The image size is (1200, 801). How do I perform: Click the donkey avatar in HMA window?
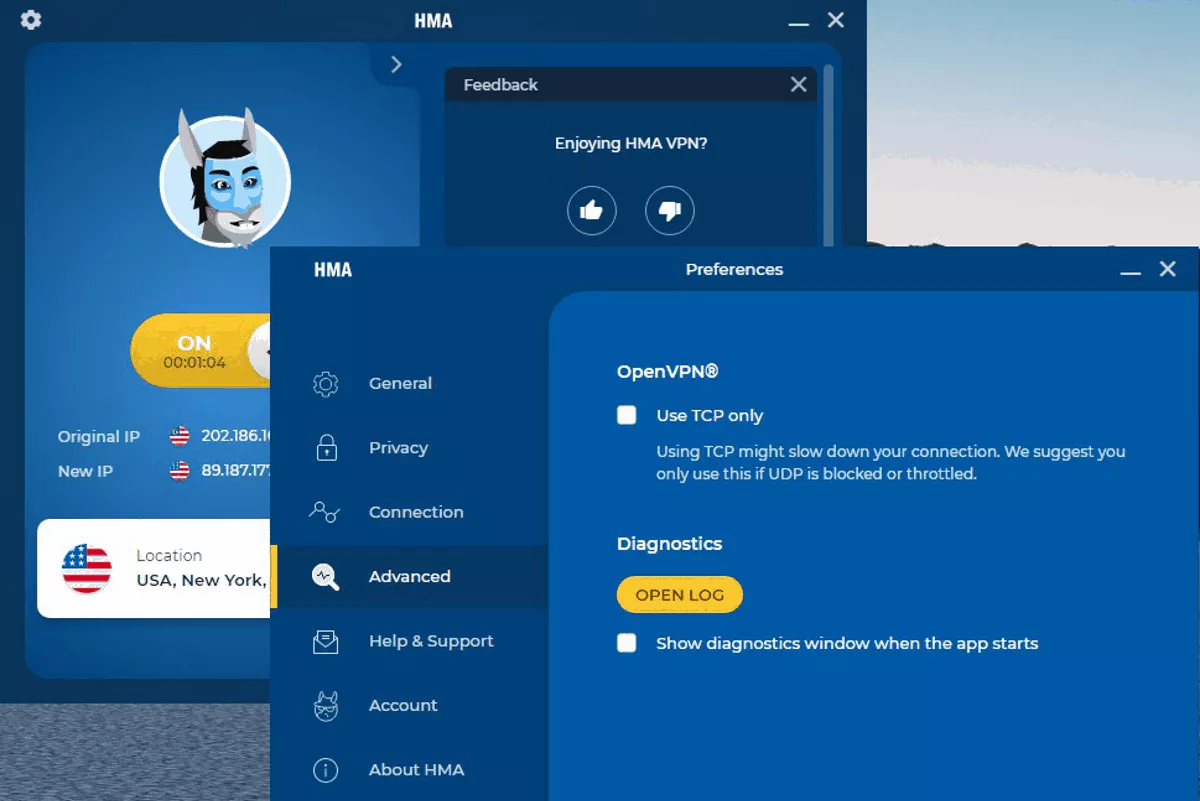[x=225, y=180]
